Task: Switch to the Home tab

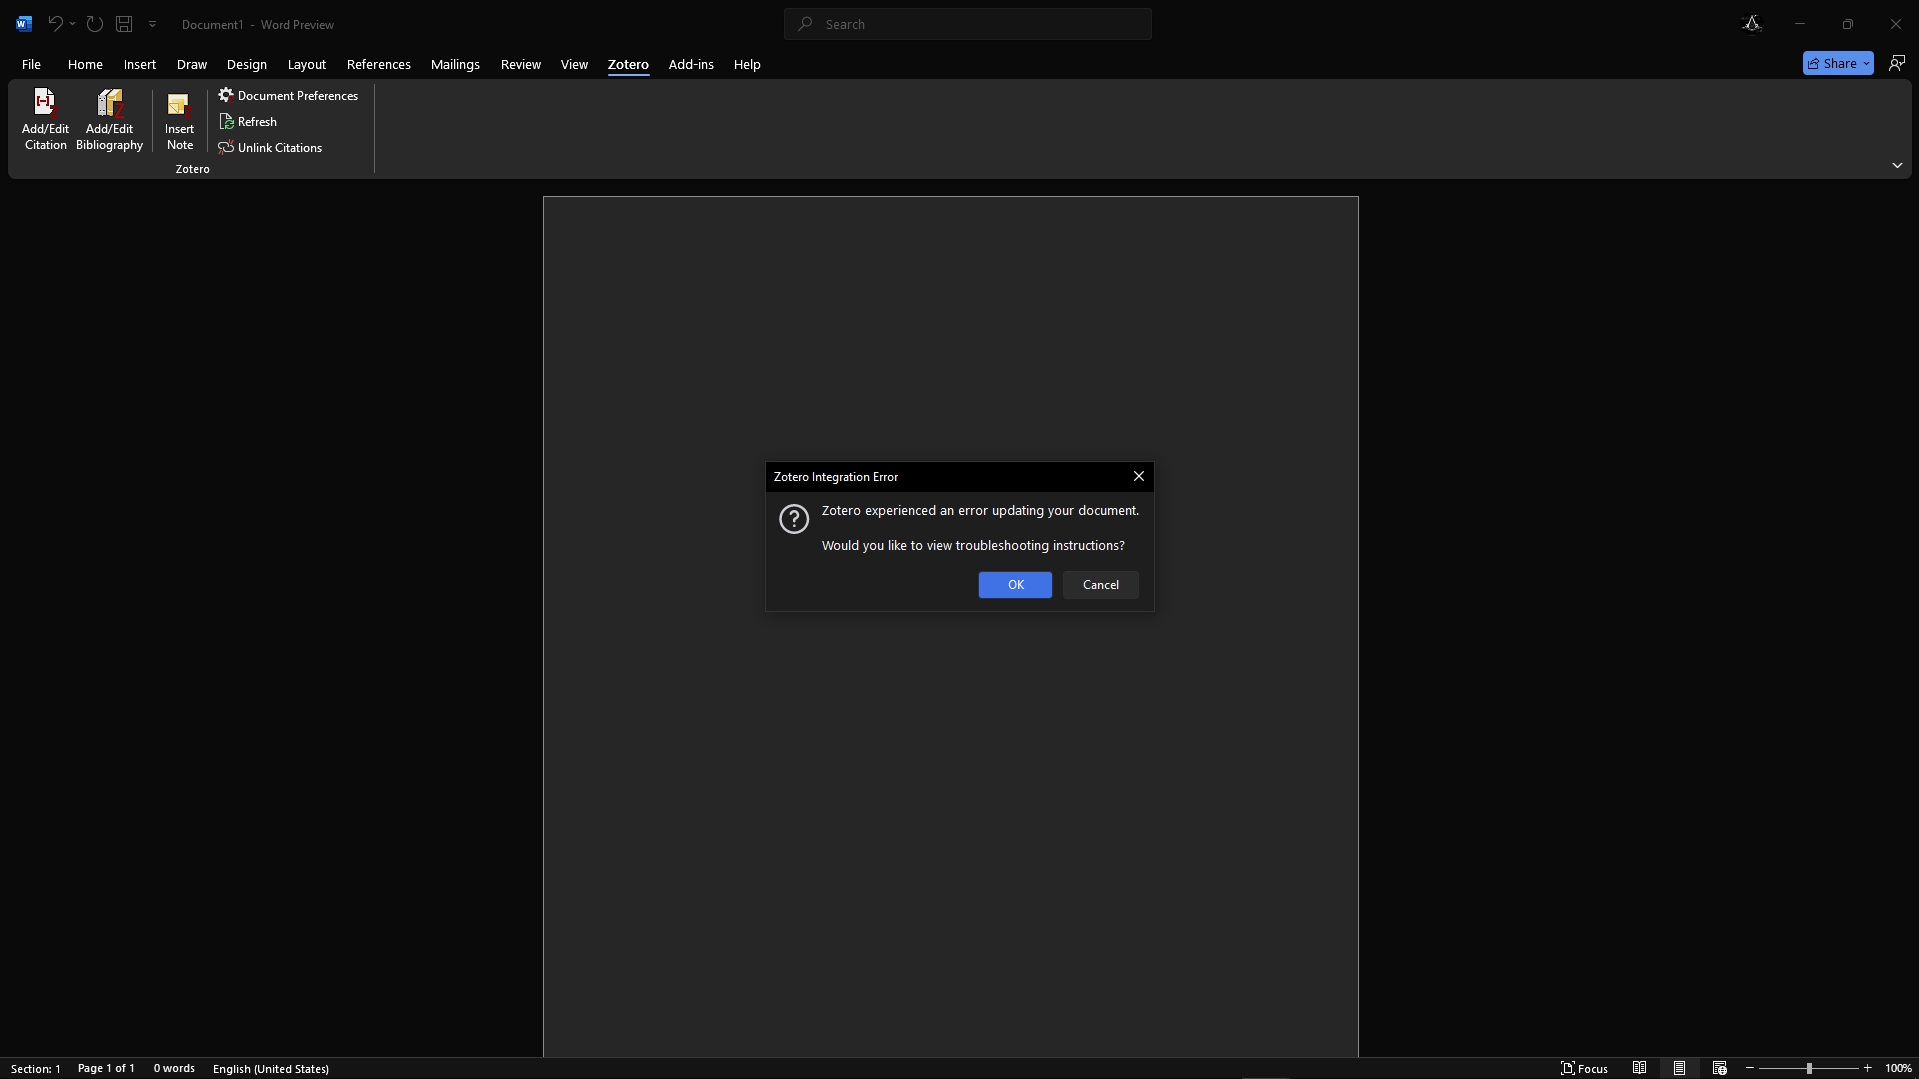Action: click(x=85, y=64)
